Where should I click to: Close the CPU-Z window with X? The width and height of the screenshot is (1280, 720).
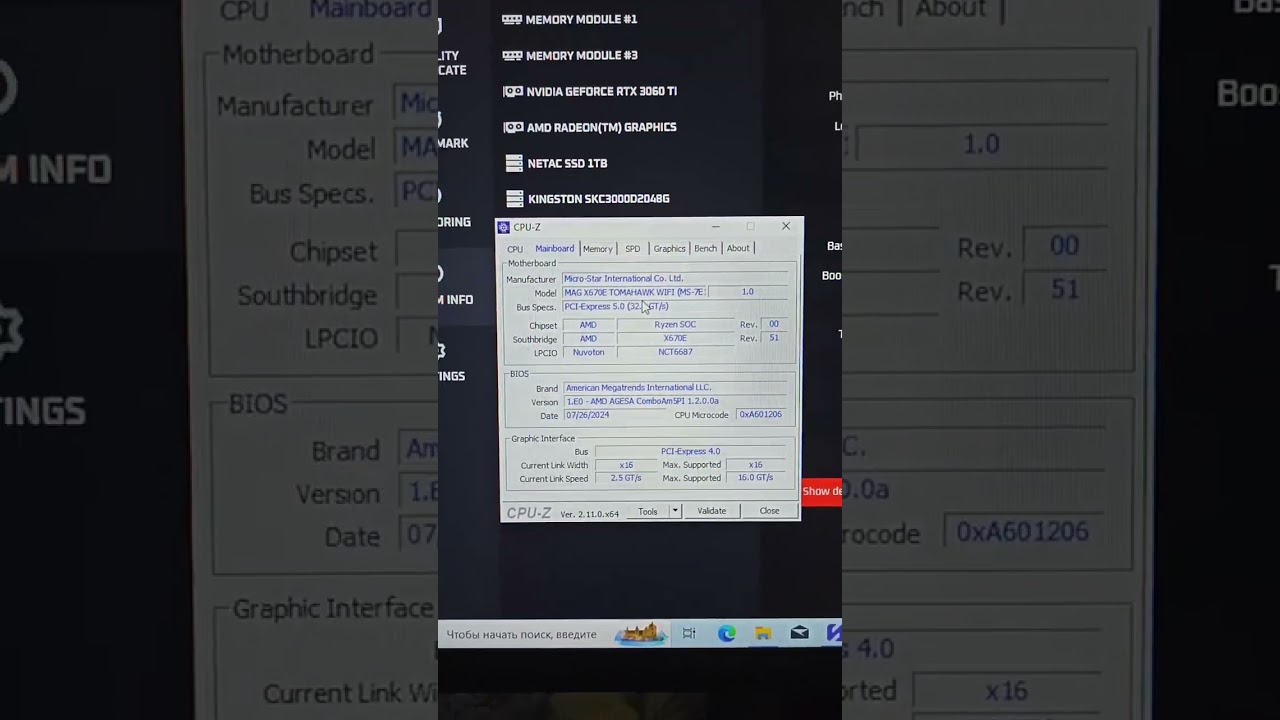pos(786,226)
